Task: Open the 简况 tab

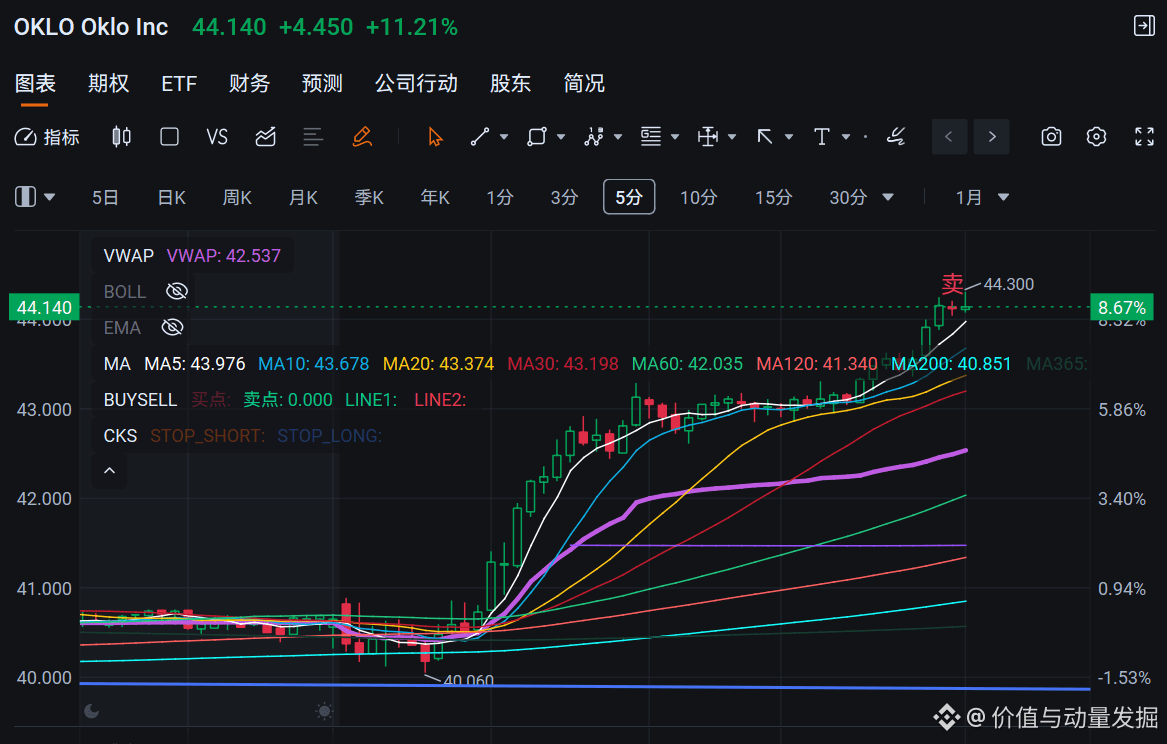Action: point(584,83)
